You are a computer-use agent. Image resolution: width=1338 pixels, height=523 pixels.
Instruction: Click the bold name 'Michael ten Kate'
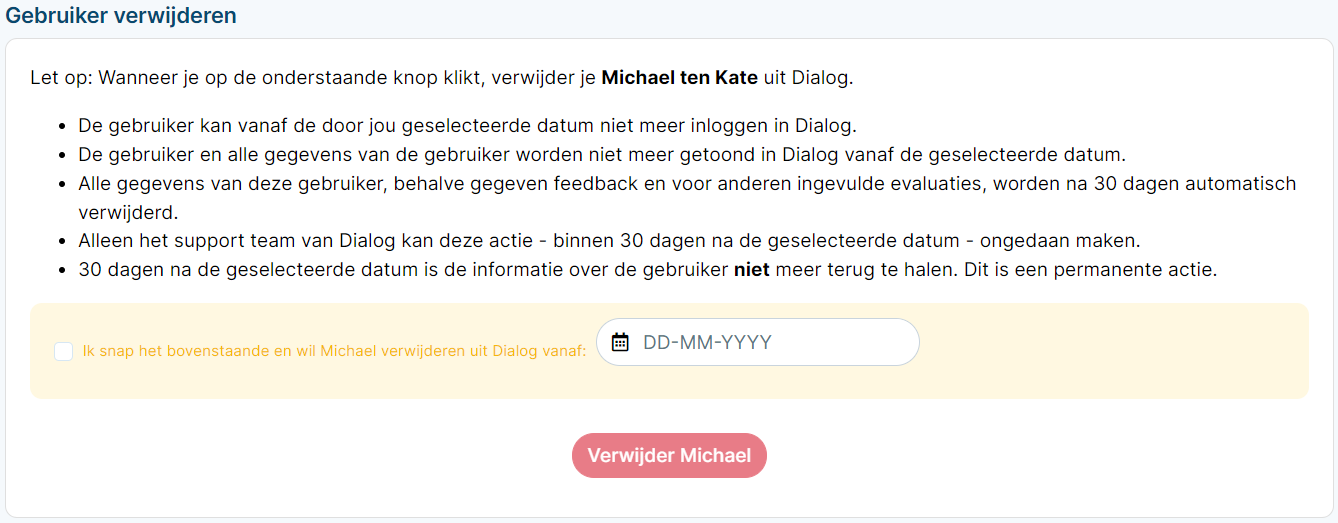[x=679, y=78]
